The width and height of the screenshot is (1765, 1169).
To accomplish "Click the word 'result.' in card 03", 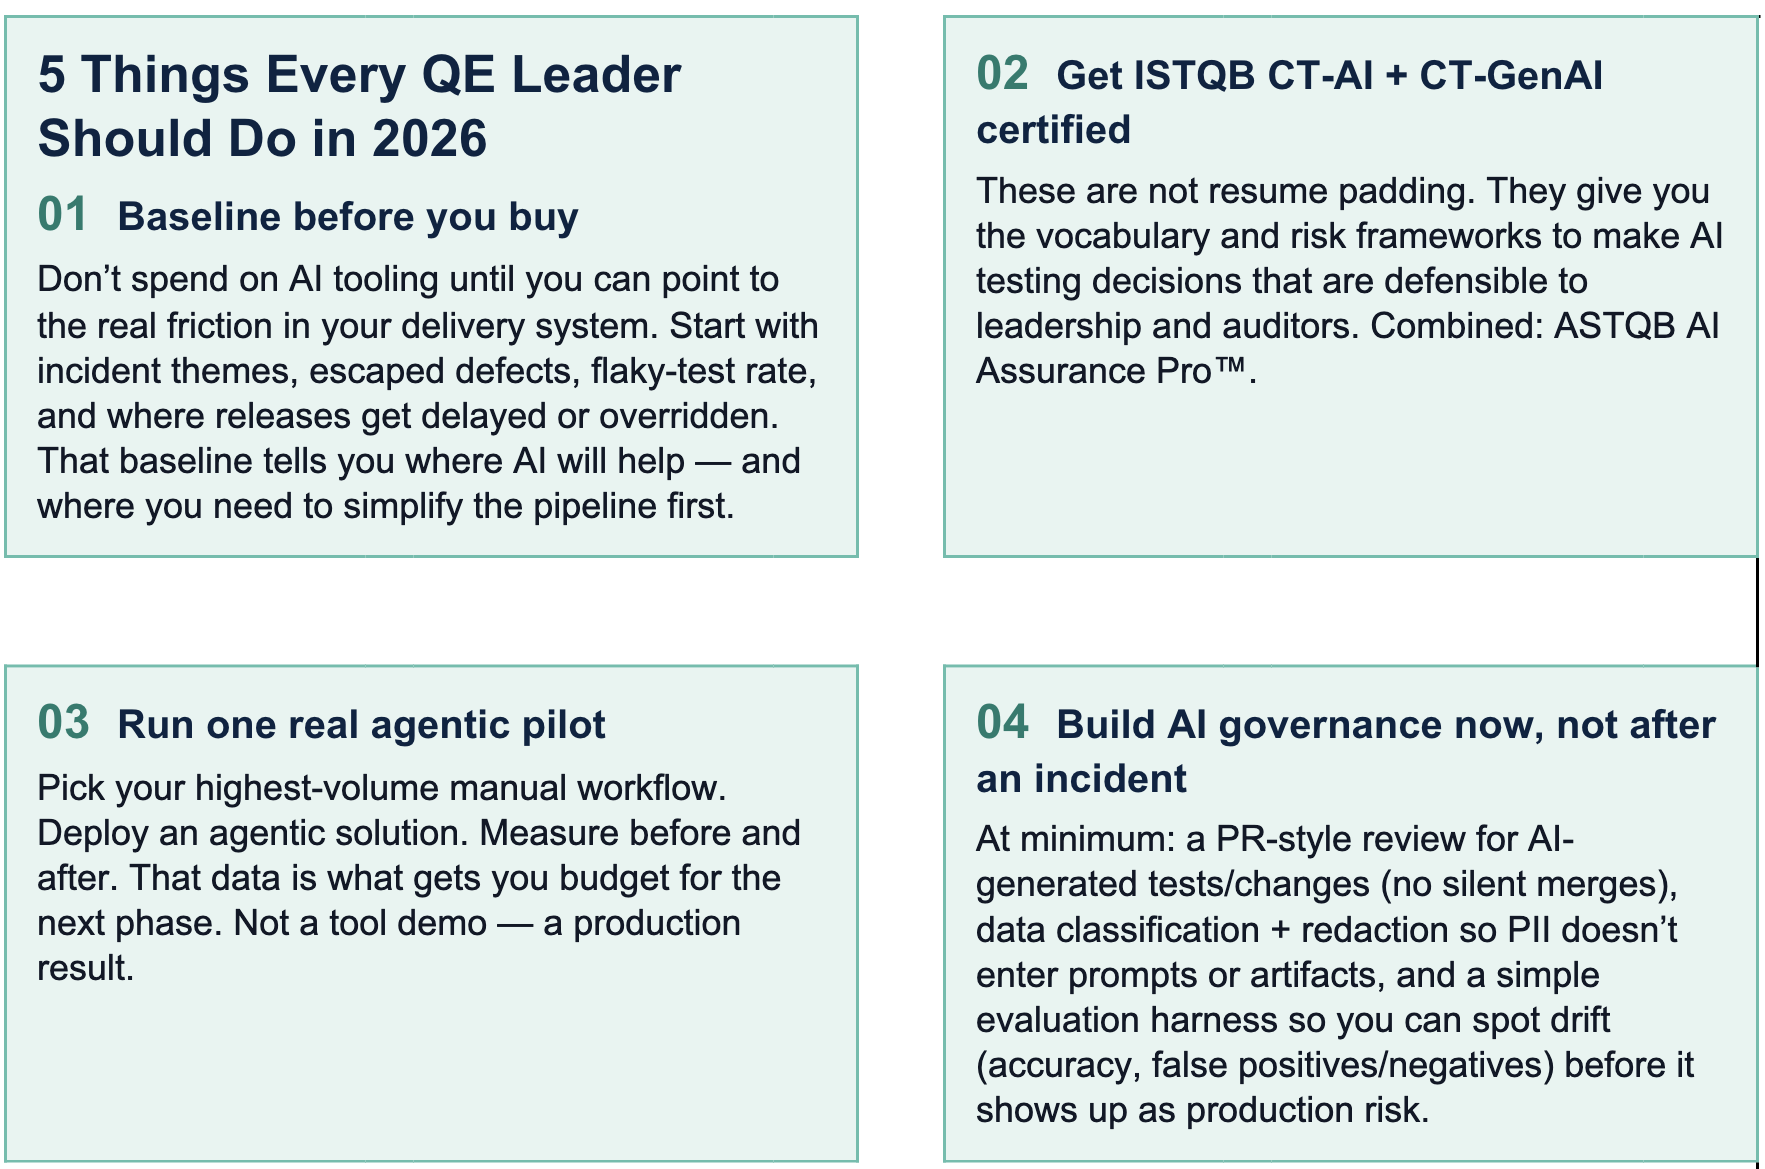I will pos(85,968).
